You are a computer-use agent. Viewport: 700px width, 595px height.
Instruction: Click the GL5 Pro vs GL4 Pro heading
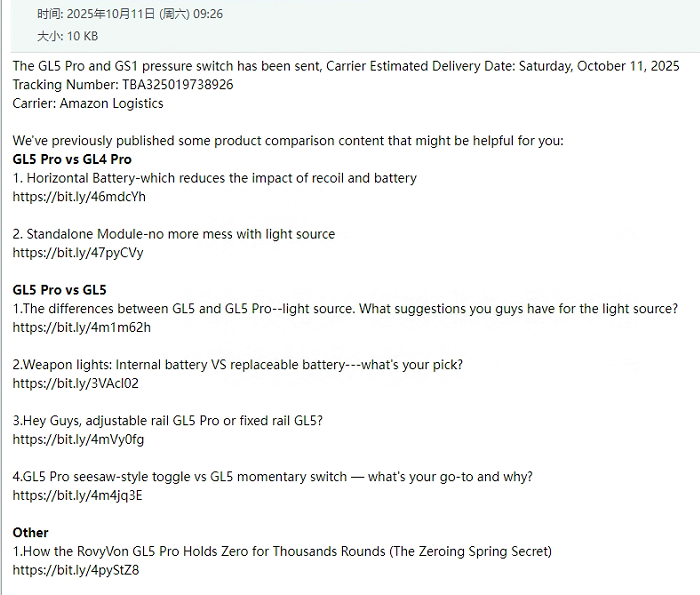(72, 159)
